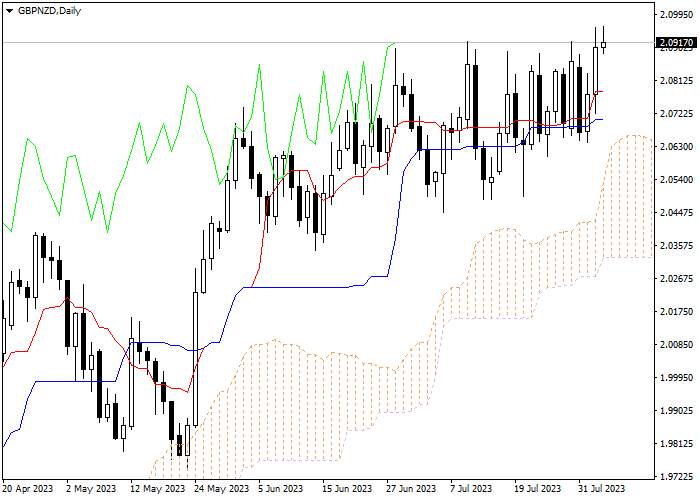This screenshot has width=700, height=500.
Task: Open the GBPNZD,Daily chart menu triangle
Action: pos(9,11)
